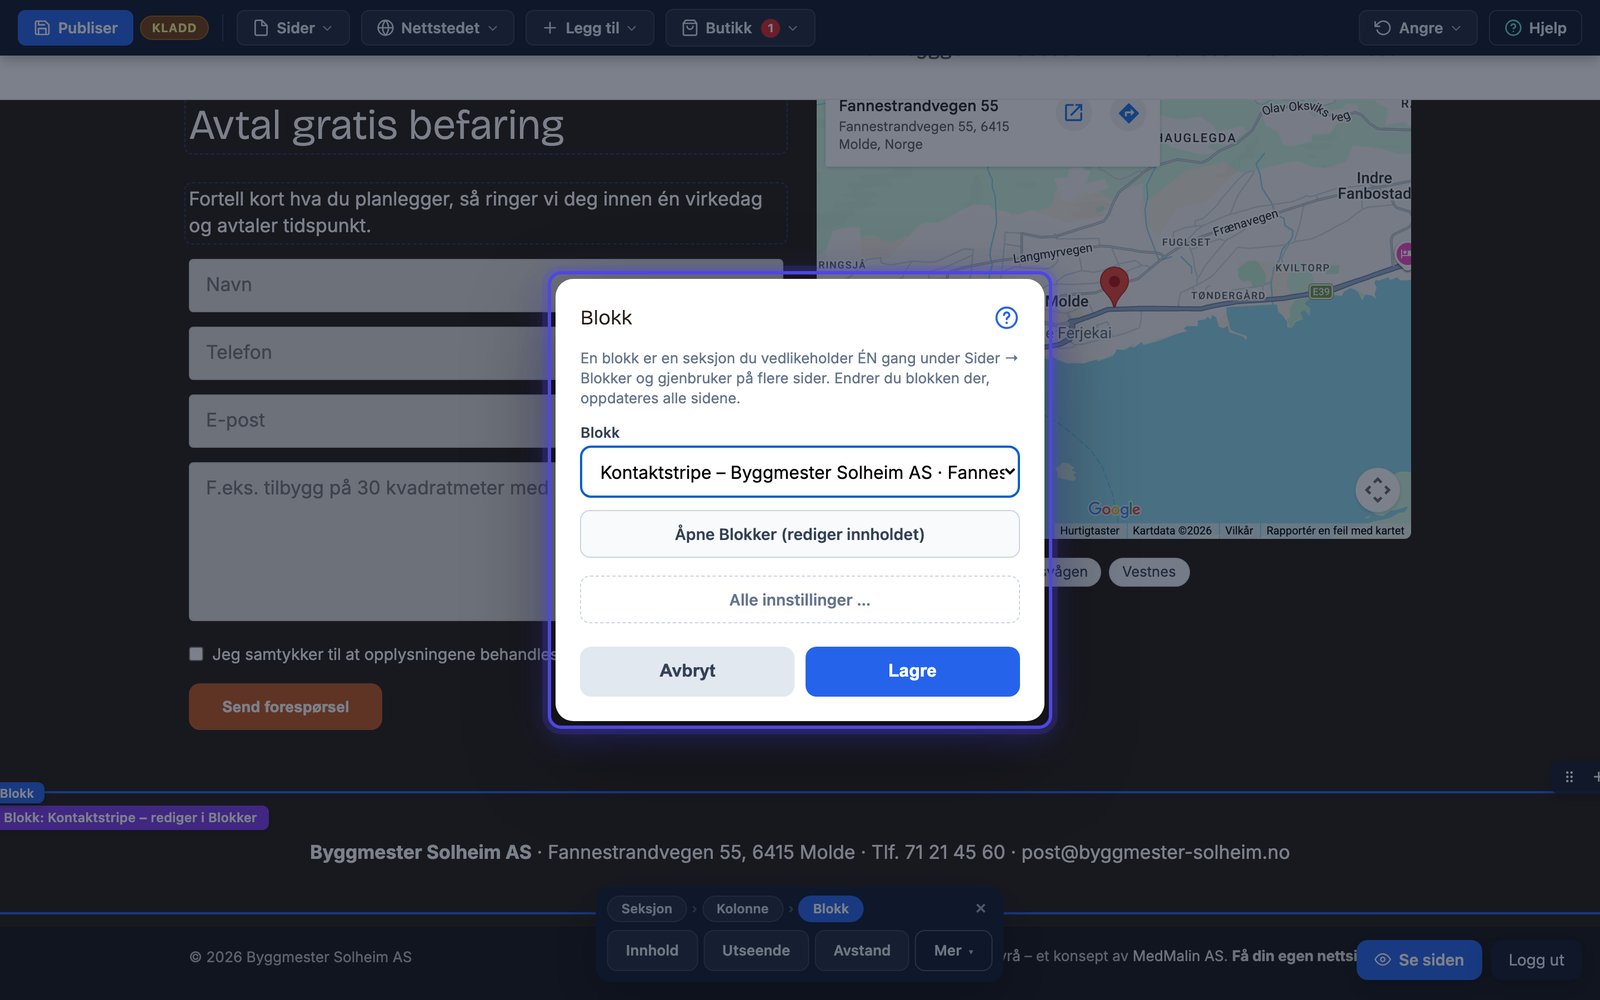Open the Sider dropdown menu
The width and height of the screenshot is (1600, 1000).
click(x=293, y=28)
